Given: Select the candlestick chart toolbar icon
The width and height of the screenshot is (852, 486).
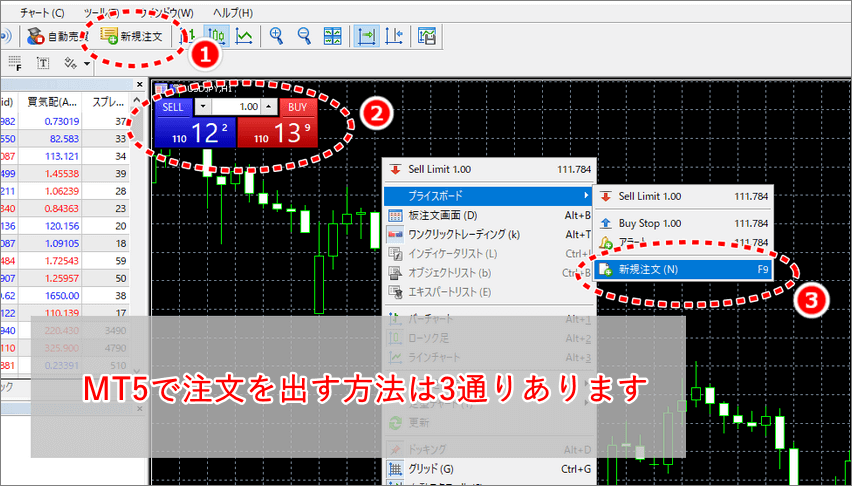Looking at the screenshot, I should [216, 36].
